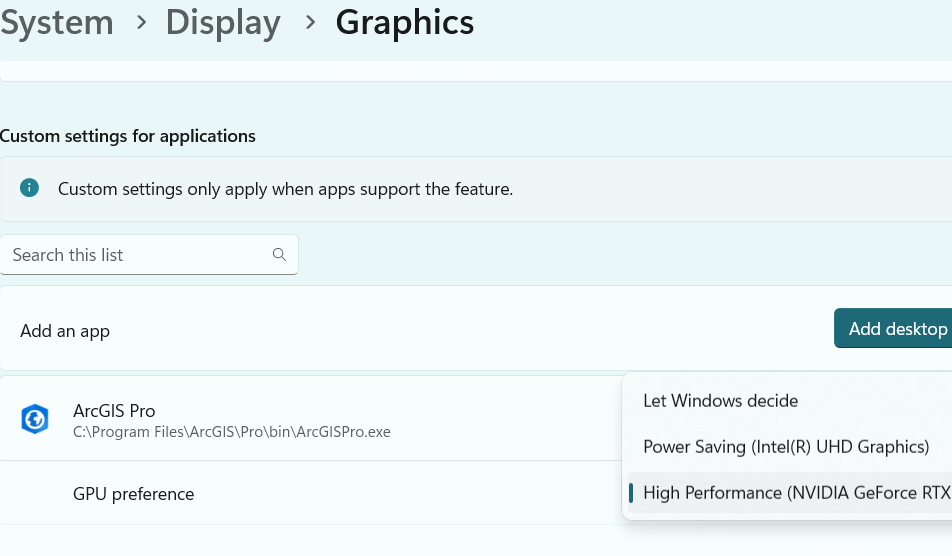This screenshot has height=556, width=952.
Task: Click the chevron between System and Display
Action: (140, 22)
